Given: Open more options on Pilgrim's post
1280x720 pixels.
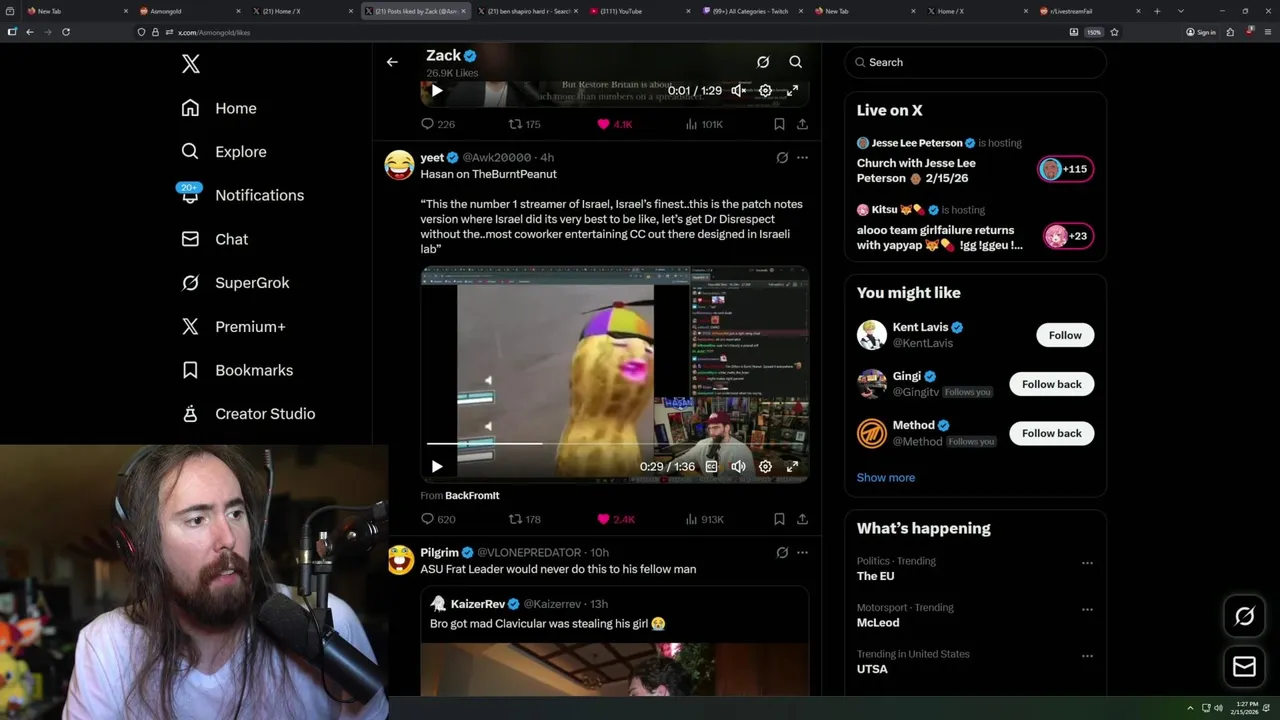Looking at the screenshot, I should [802, 552].
